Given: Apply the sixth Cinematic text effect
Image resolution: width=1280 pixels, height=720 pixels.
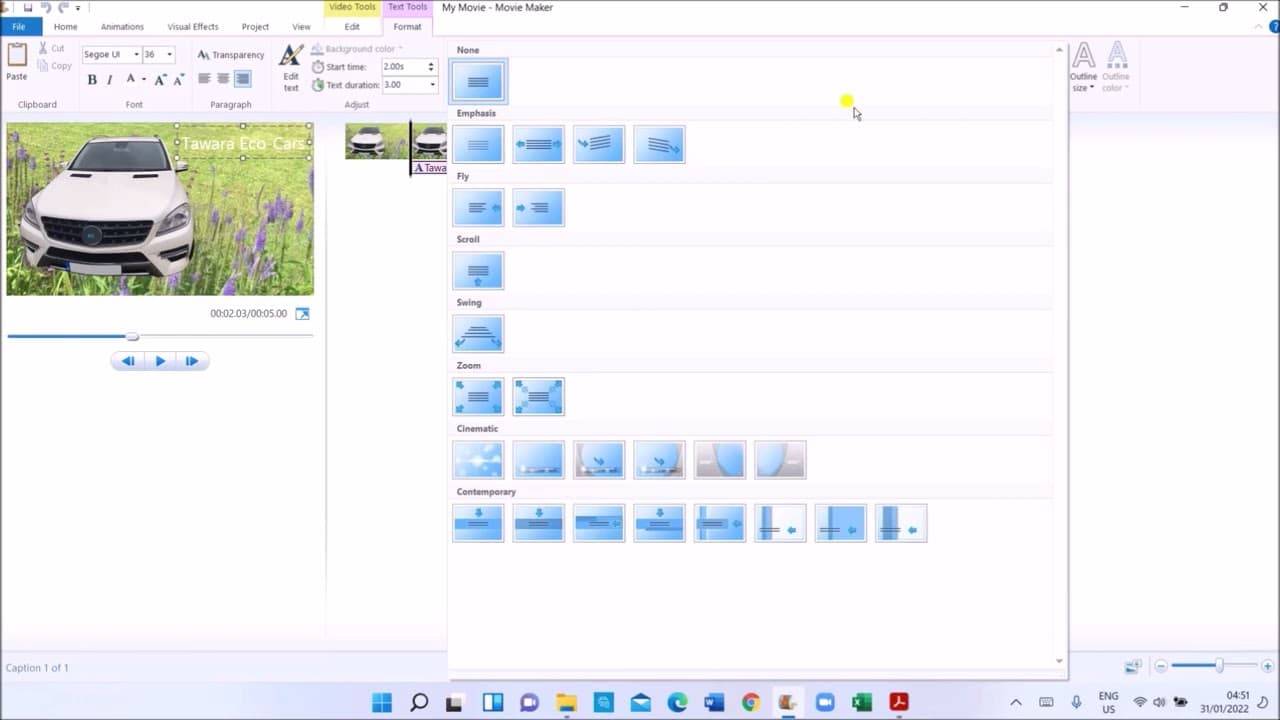Looking at the screenshot, I should [x=780, y=459].
